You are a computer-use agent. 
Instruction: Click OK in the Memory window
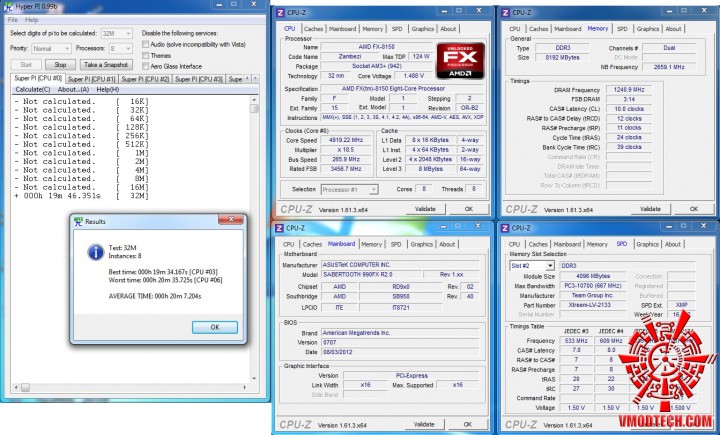(x=694, y=209)
